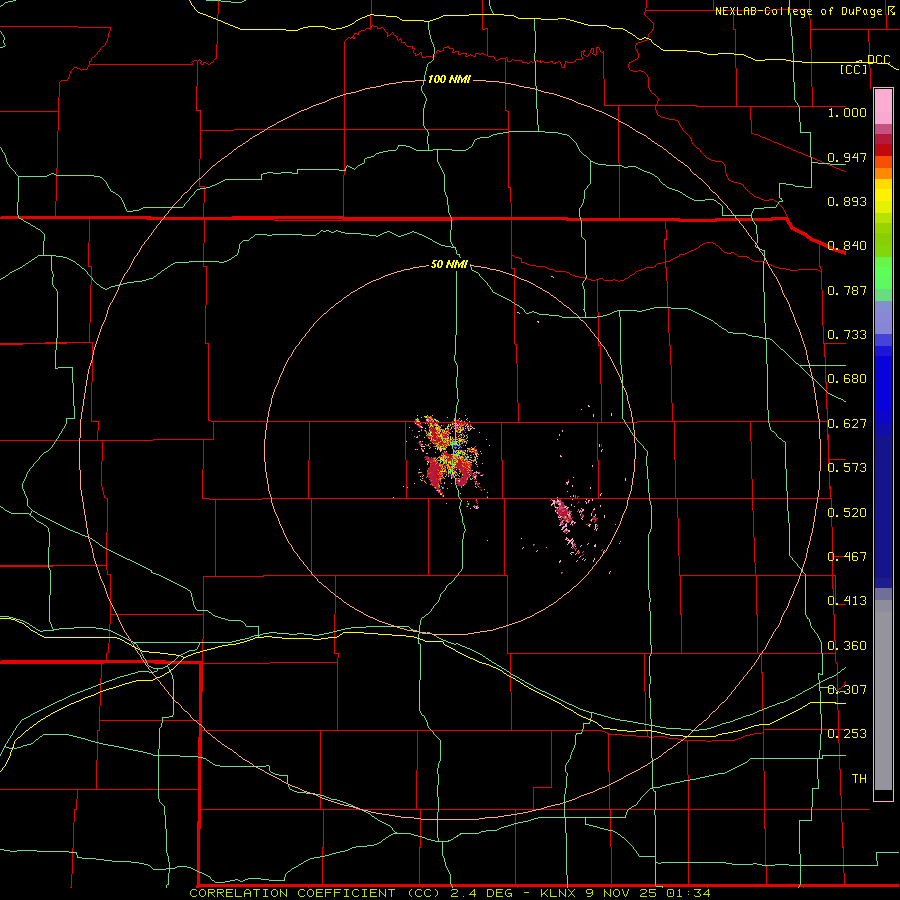This screenshot has width=900, height=900.
Task: Click the NEXLAB-College of DuPage header text
Action: click(x=799, y=11)
